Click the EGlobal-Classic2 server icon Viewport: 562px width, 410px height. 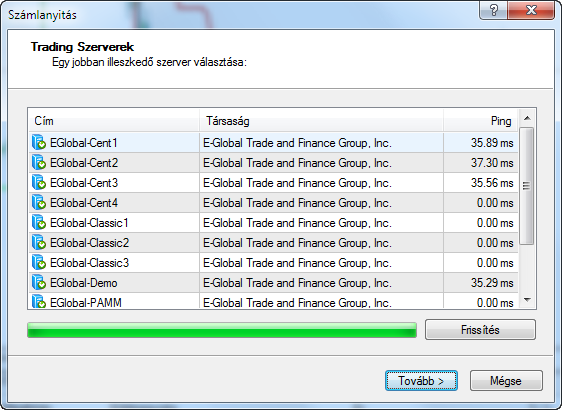(39, 243)
